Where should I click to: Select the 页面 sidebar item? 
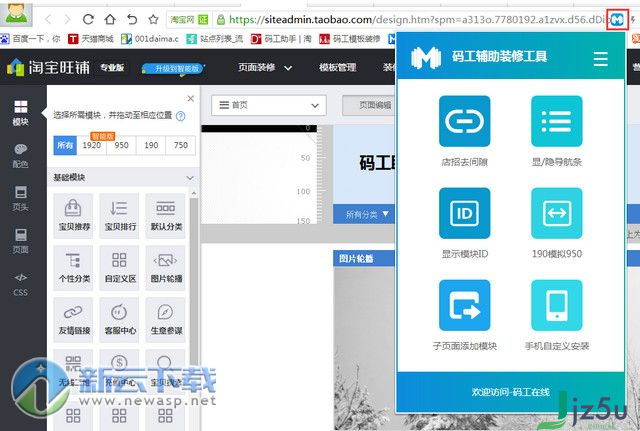pyautogui.click(x=20, y=241)
